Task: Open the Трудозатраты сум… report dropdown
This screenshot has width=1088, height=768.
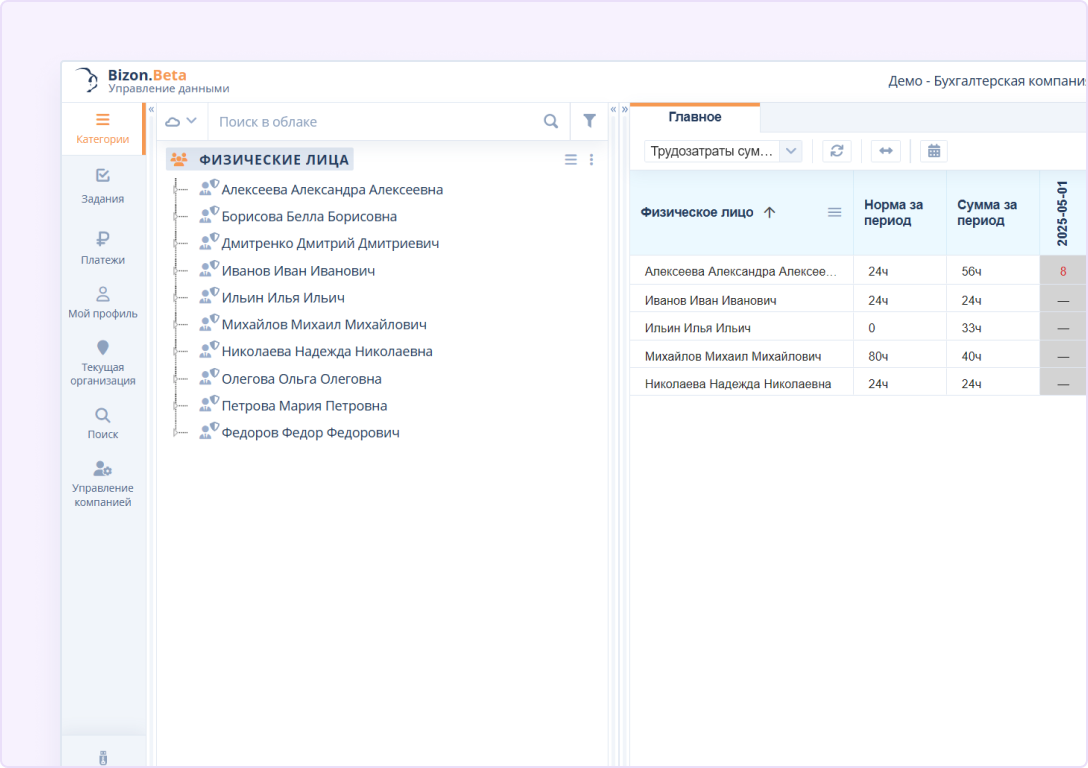Action: (x=722, y=151)
